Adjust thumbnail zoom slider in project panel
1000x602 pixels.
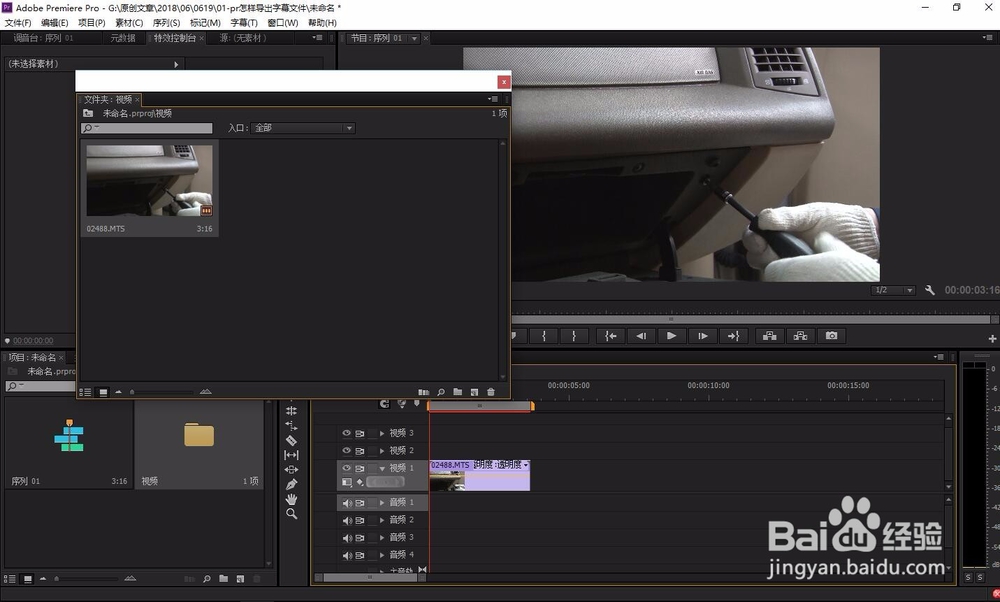[x=87, y=579]
